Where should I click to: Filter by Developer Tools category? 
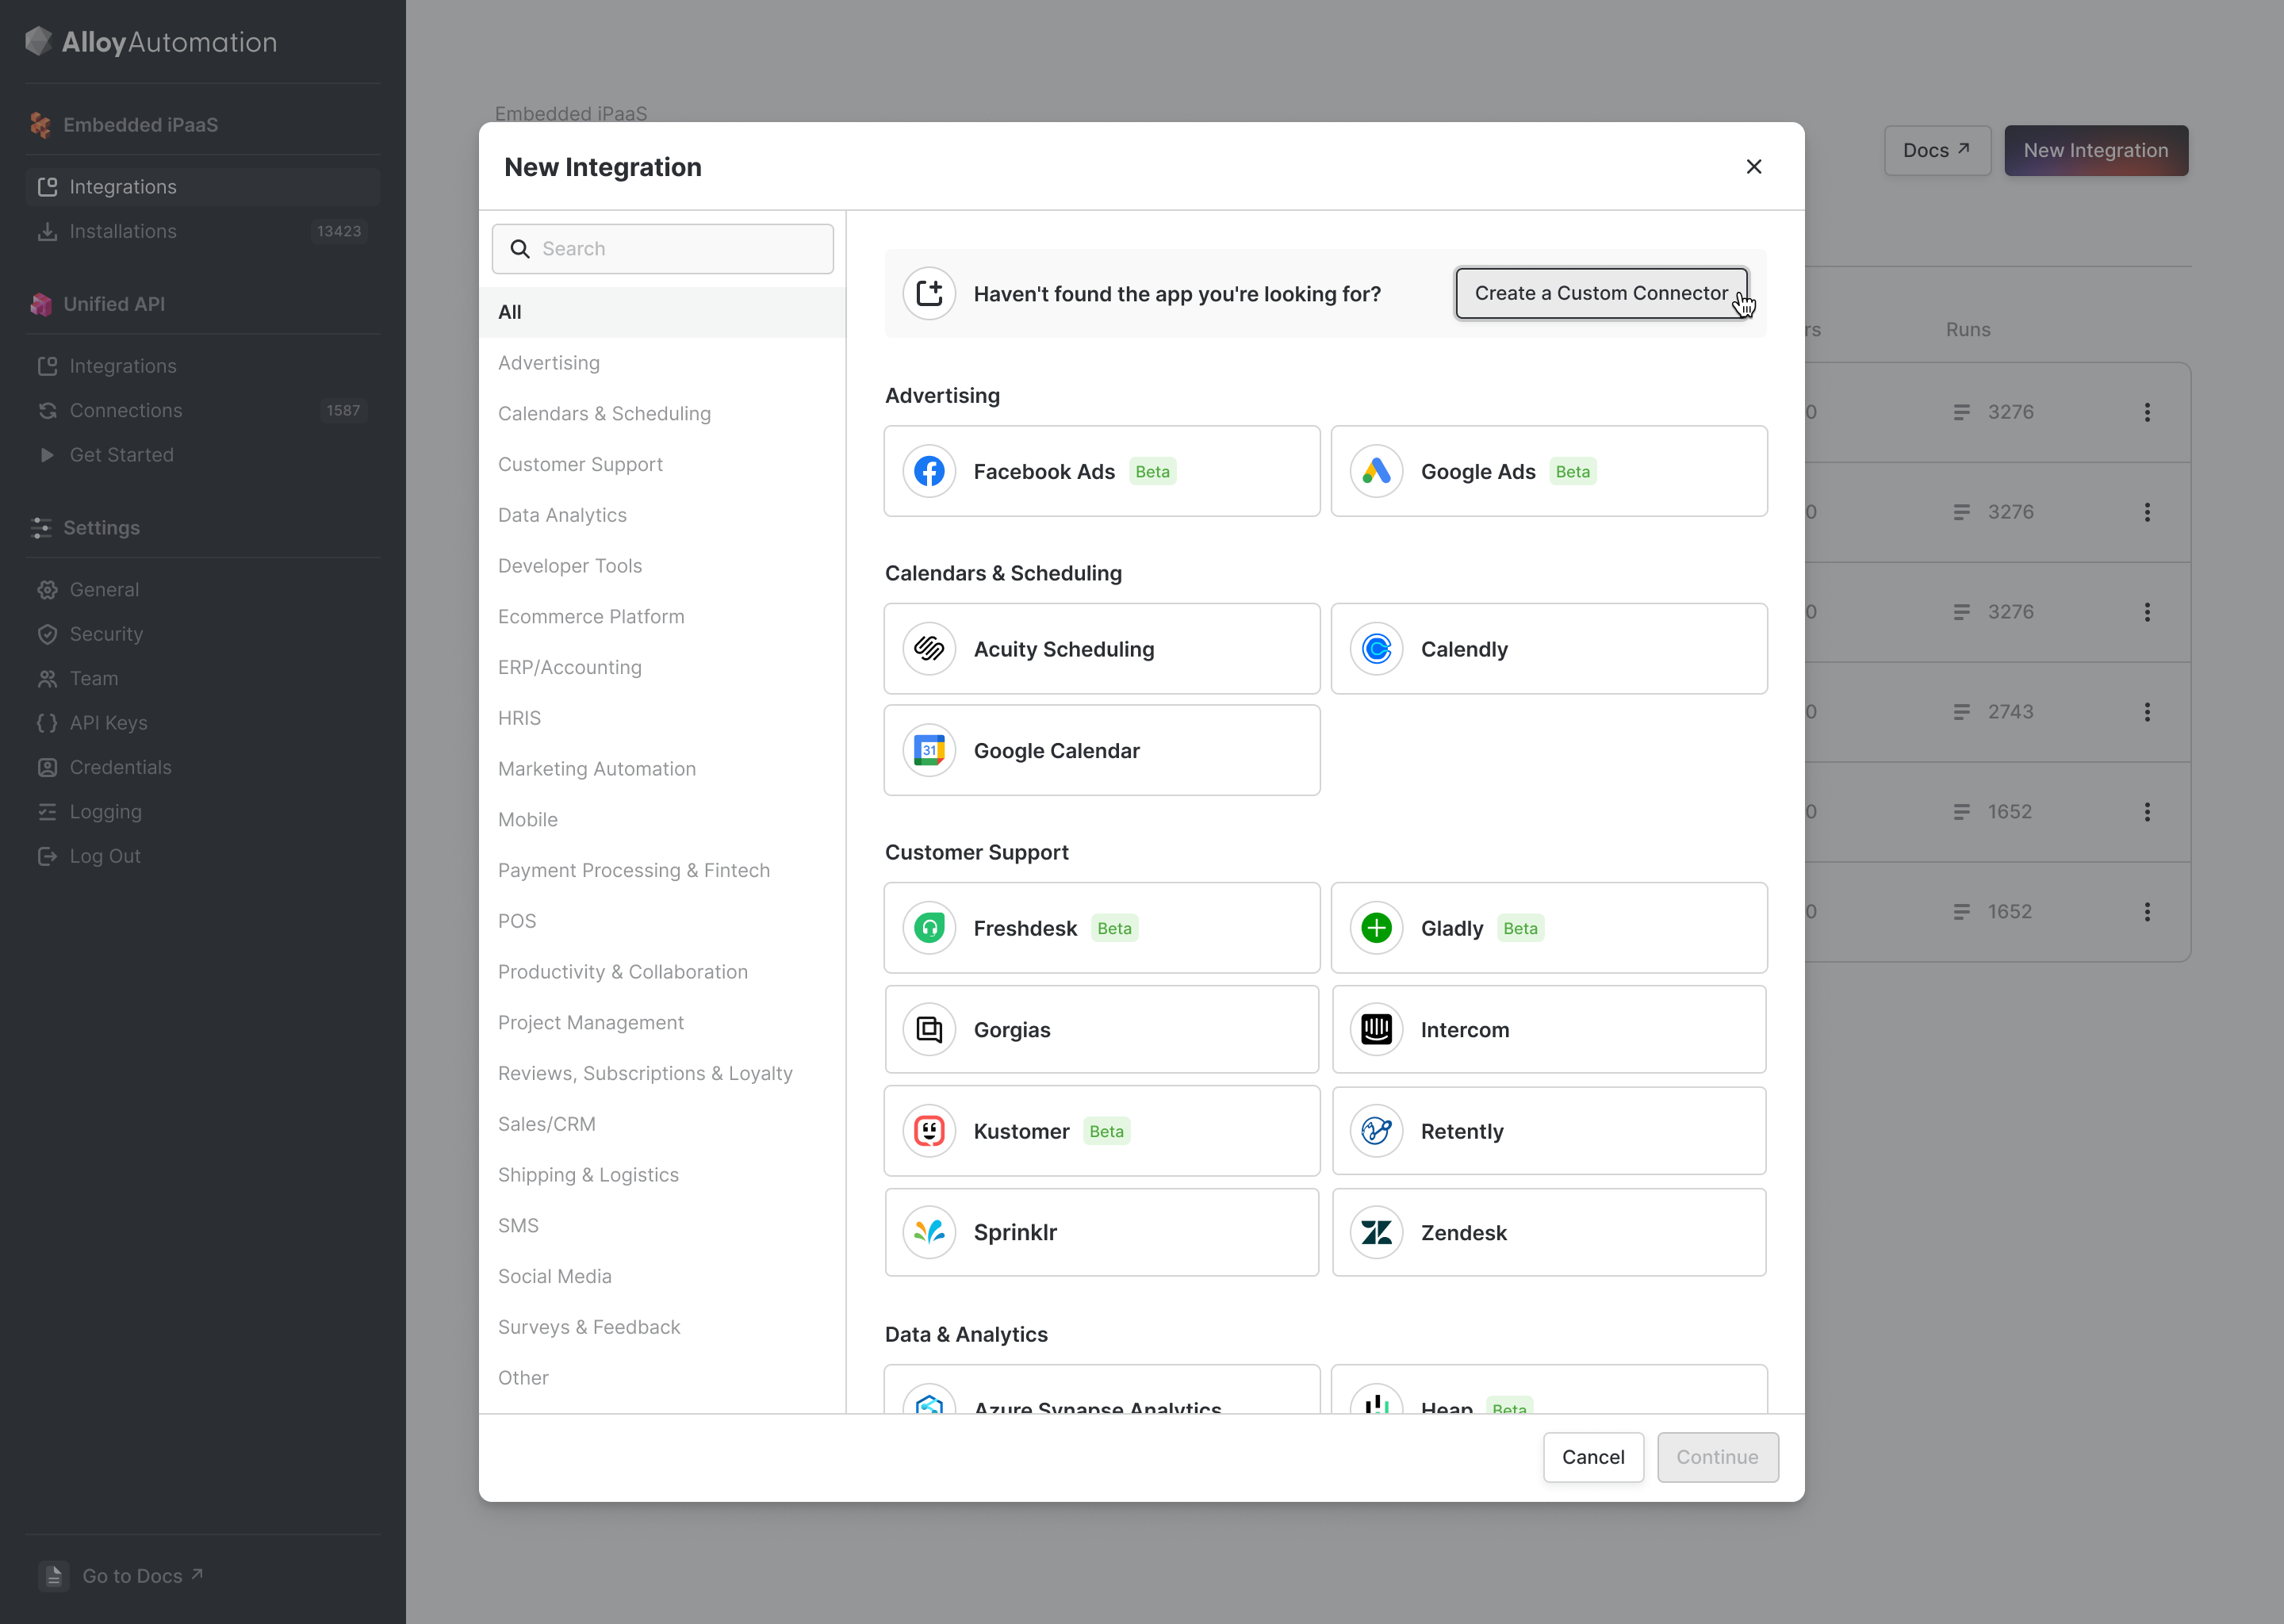point(662,566)
